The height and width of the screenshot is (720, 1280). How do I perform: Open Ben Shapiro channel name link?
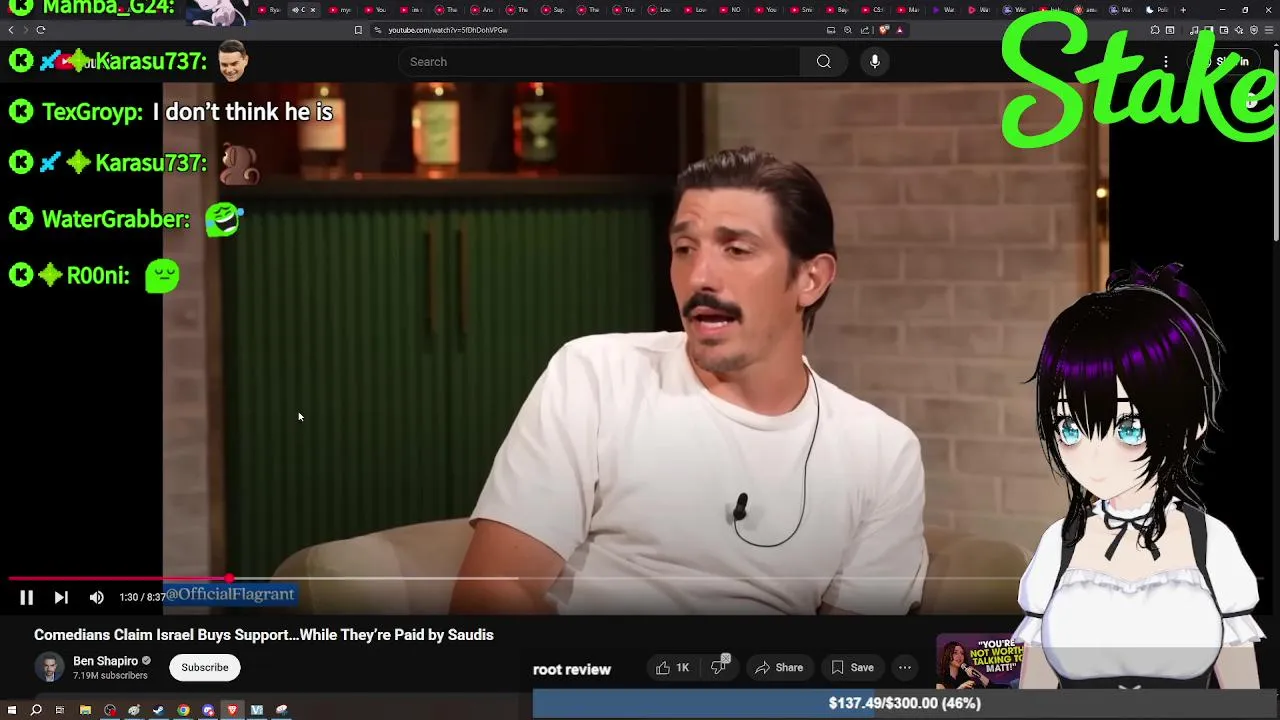tap(105, 661)
